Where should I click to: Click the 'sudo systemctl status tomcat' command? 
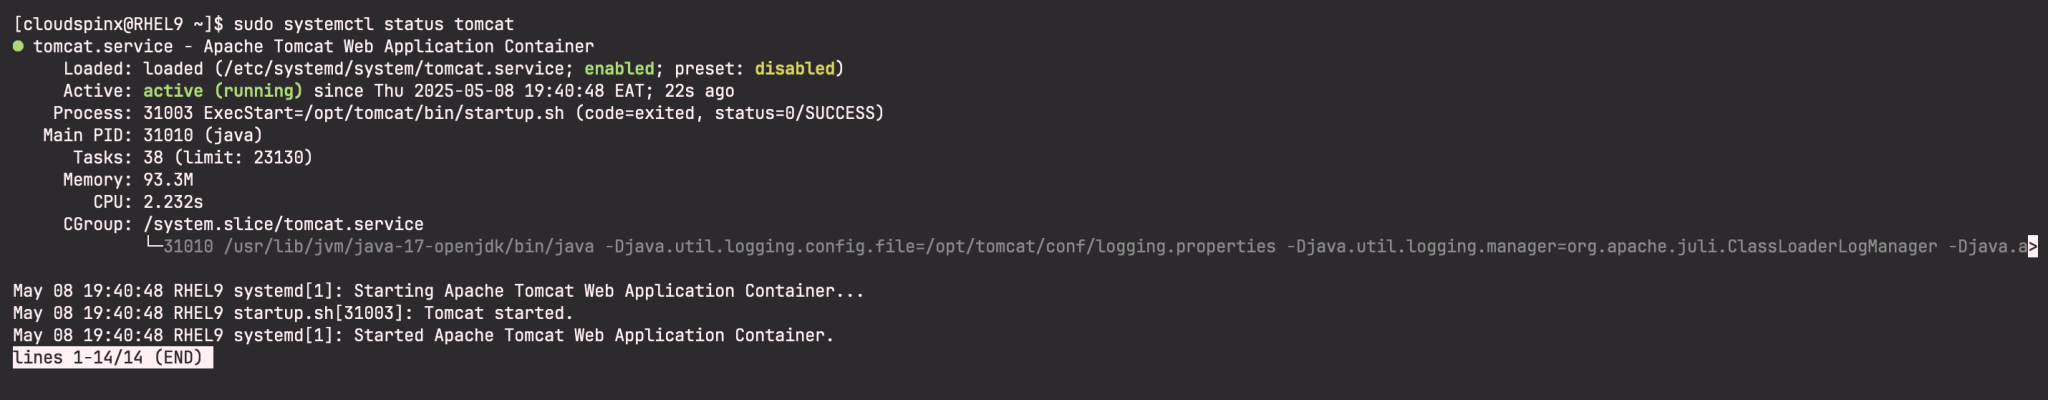373,24
